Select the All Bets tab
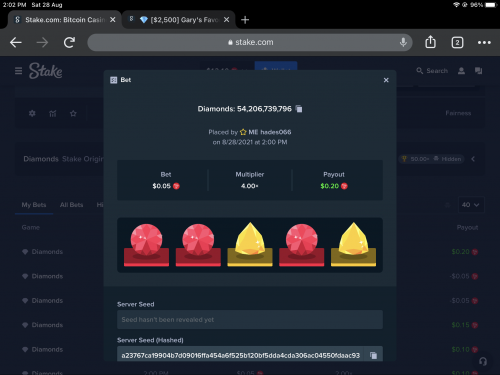500x375 pixels. coord(71,205)
